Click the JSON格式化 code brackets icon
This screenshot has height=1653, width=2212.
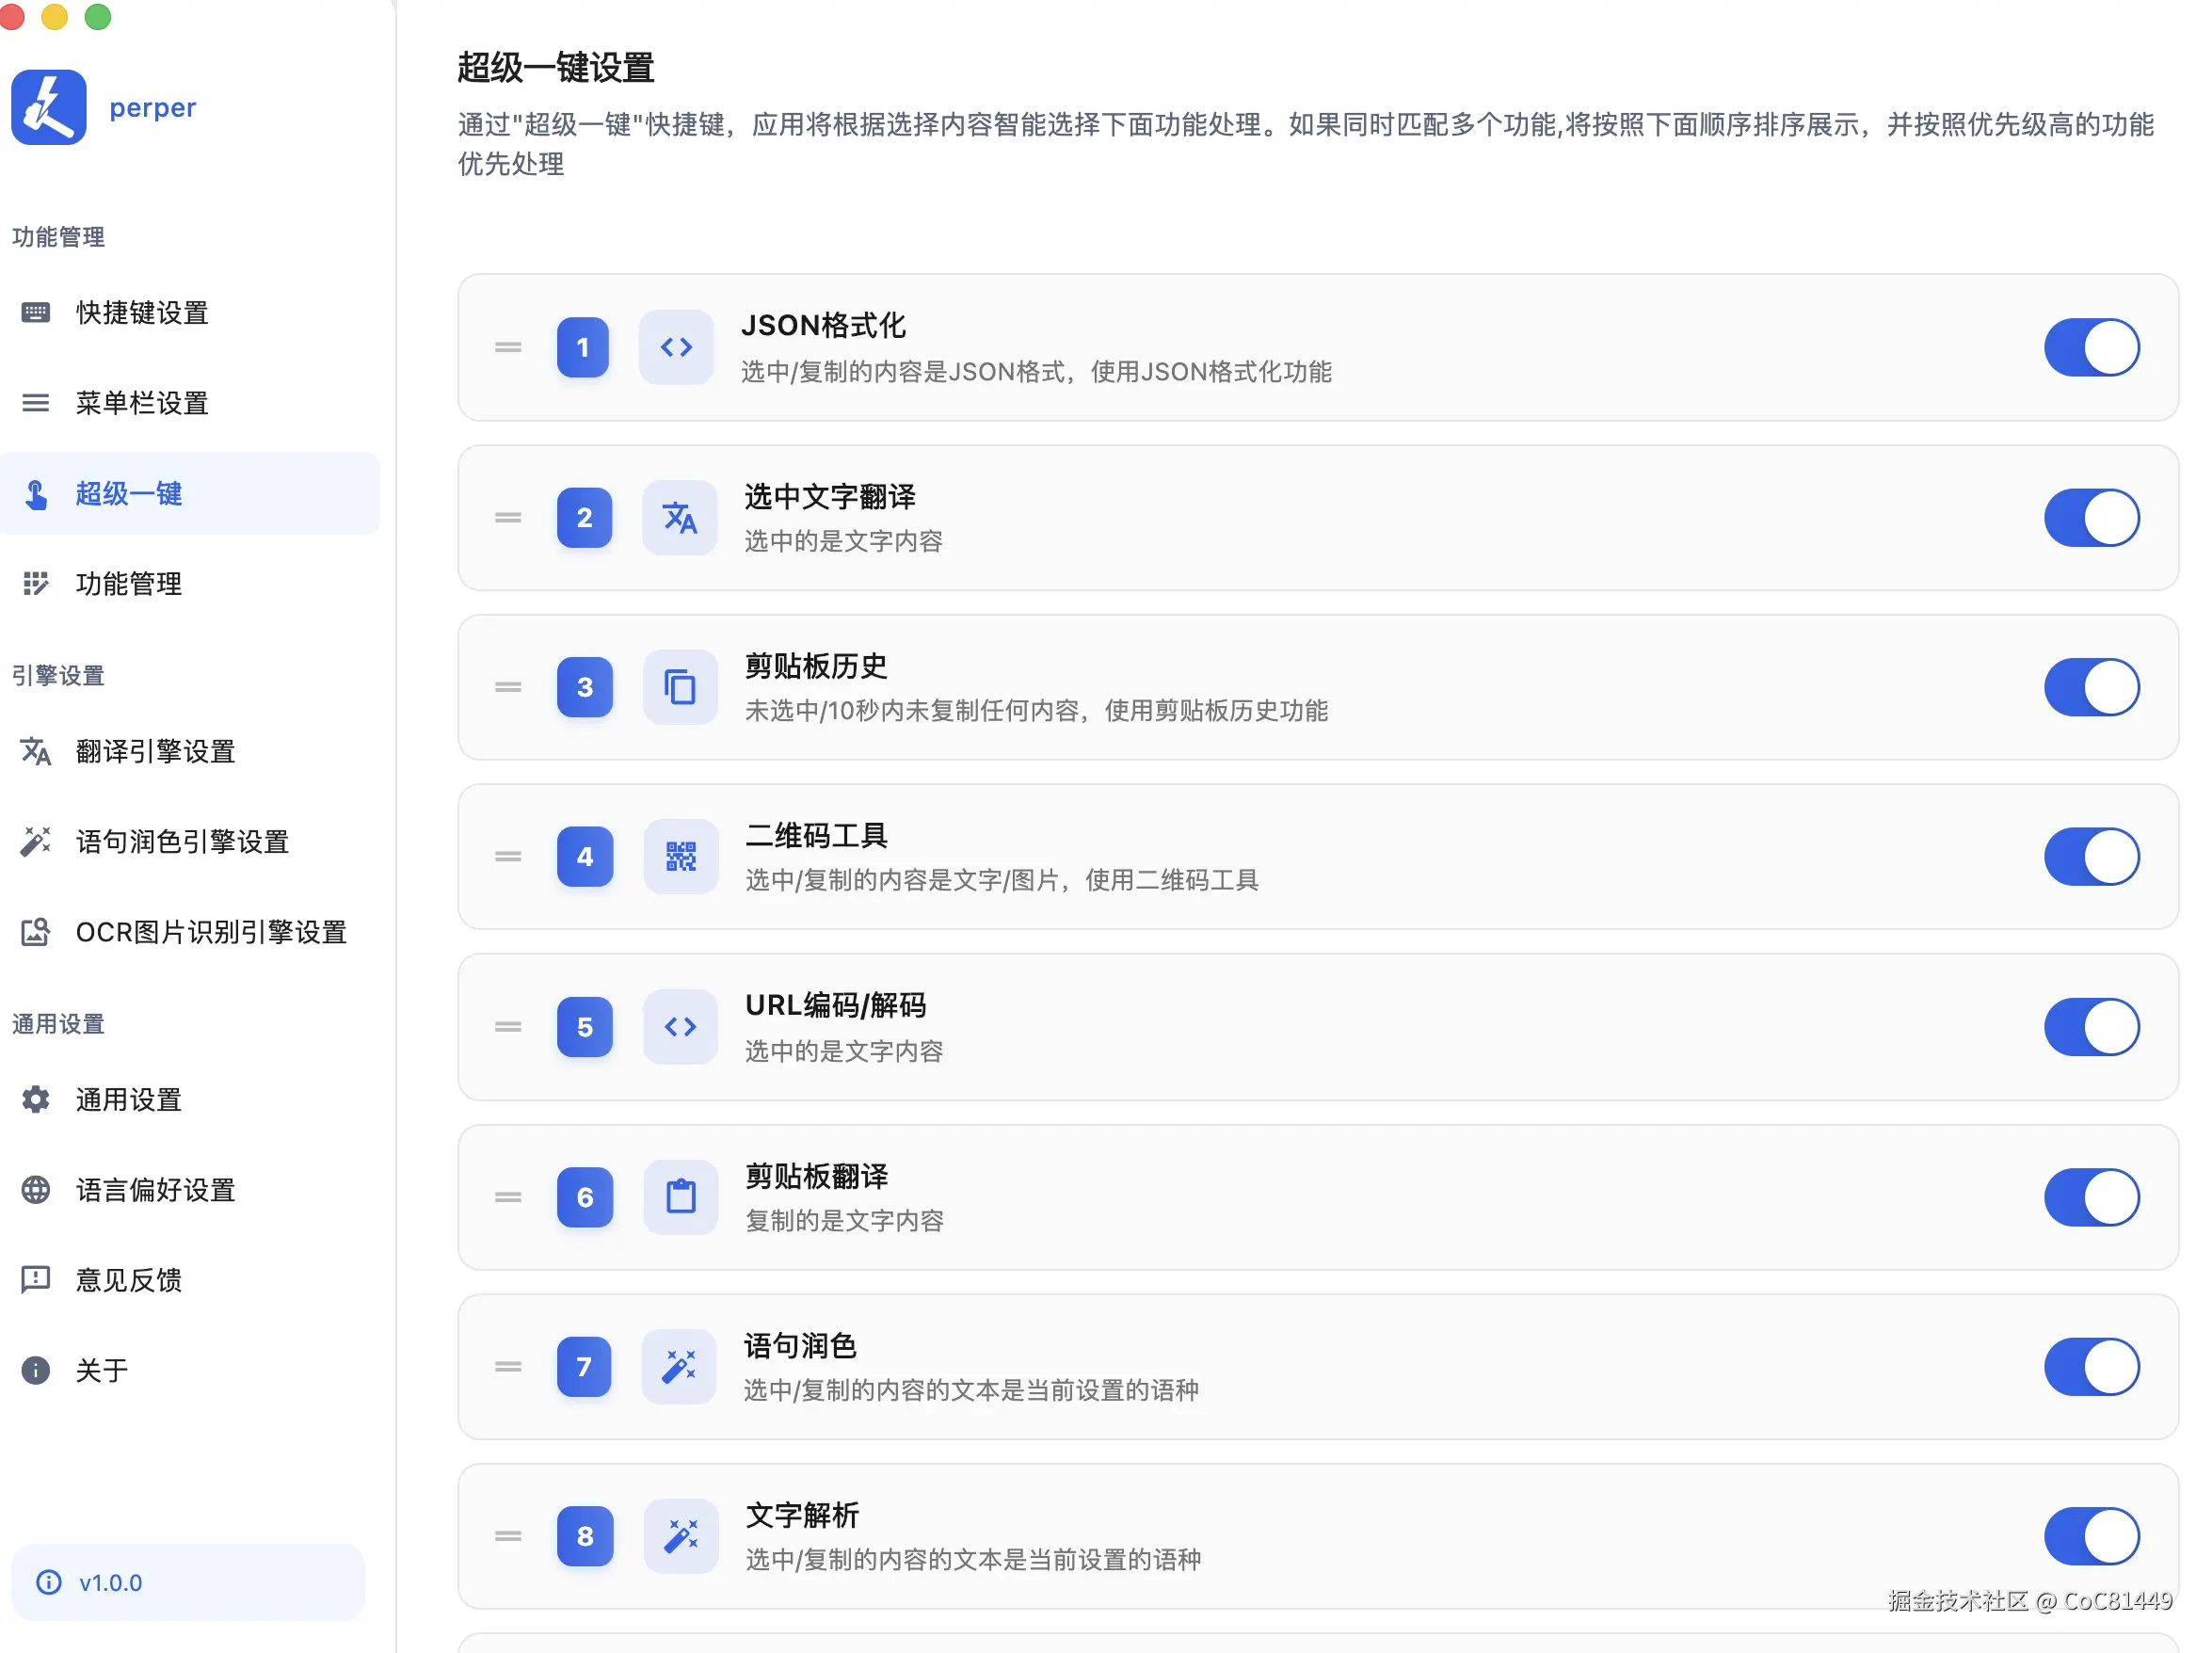tap(676, 347)
